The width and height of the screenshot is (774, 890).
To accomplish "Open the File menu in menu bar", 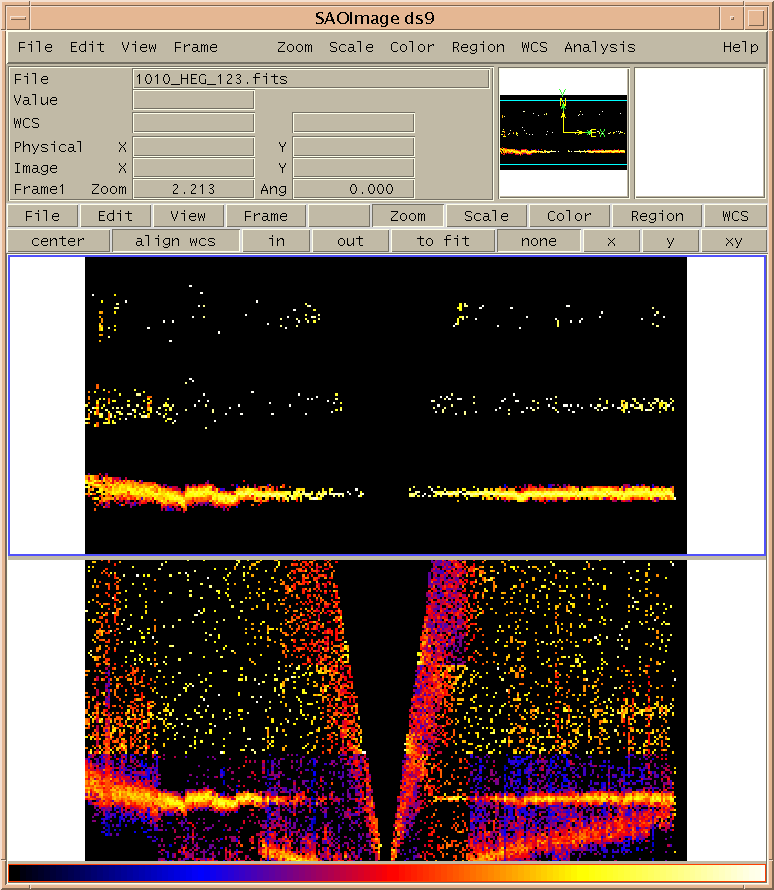I will (35, 47).
